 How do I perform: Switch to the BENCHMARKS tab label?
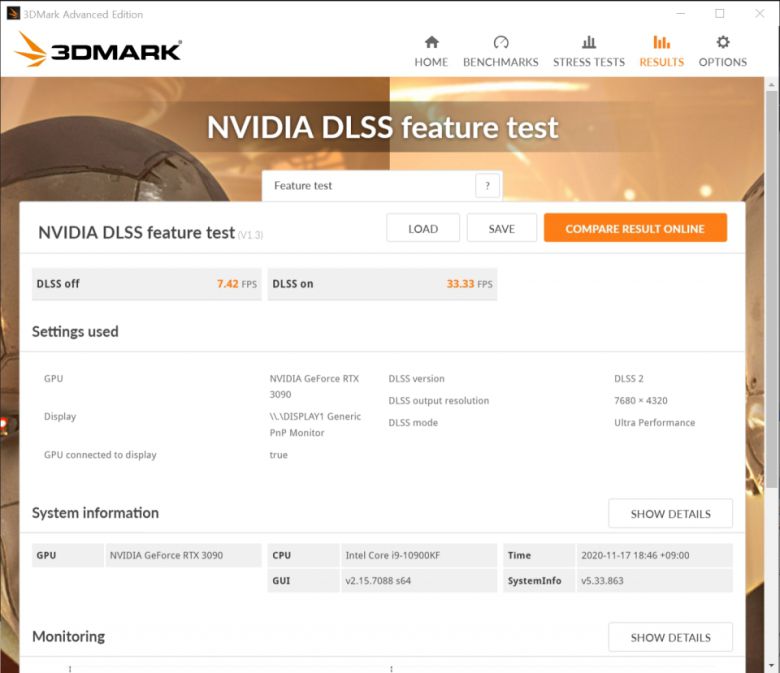tap(501, 62)
